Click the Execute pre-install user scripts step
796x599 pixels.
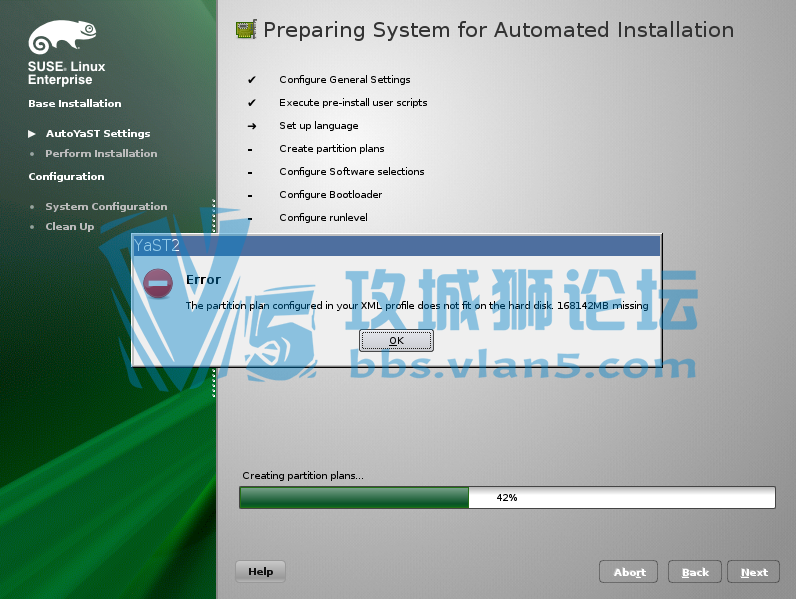coord(353,103)
